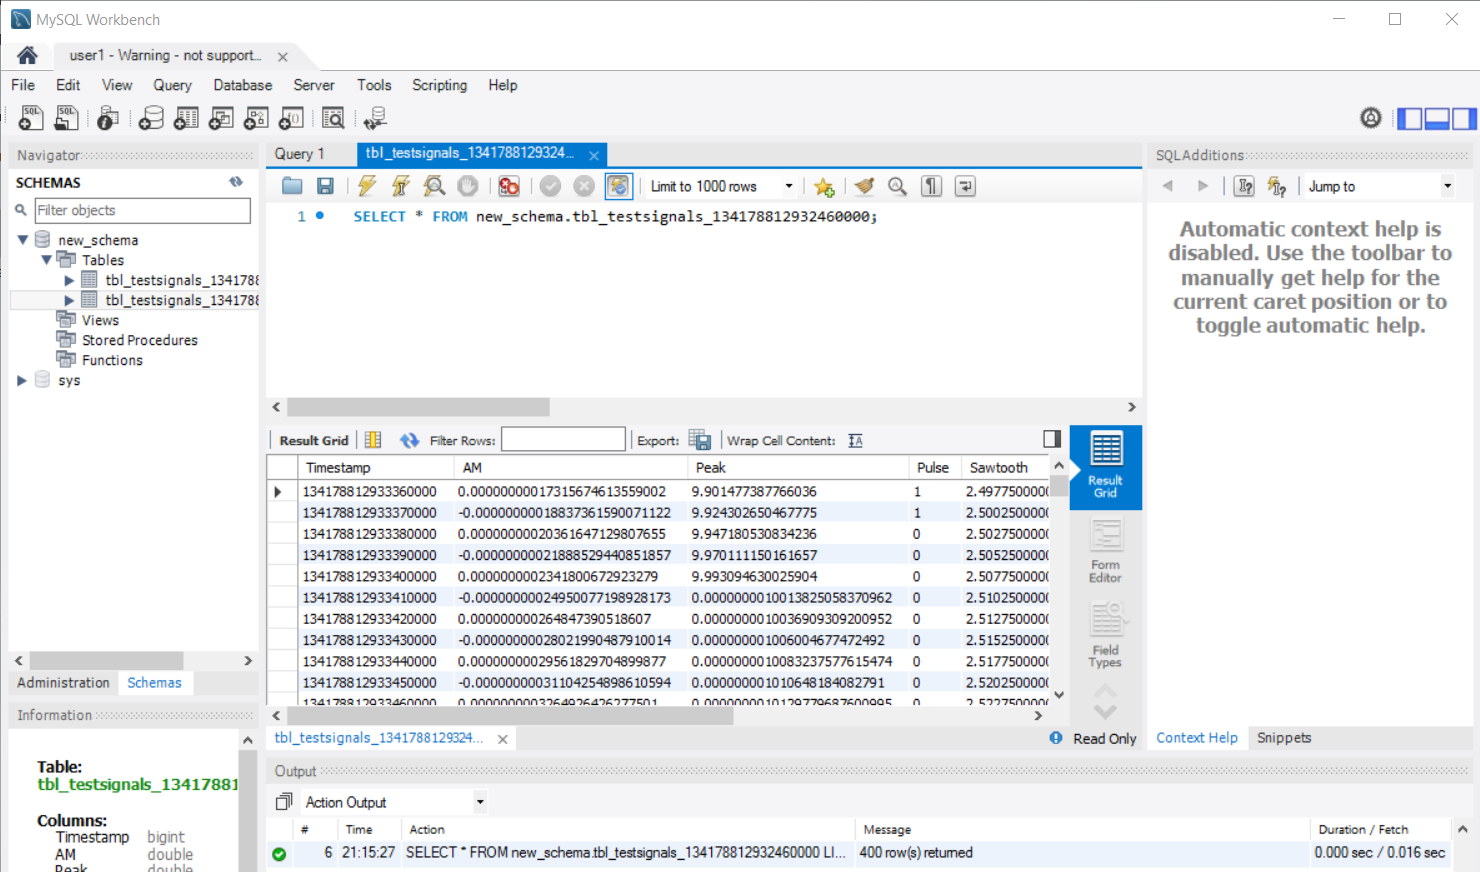Switch to the Snippets tab

click(1284, 738)
